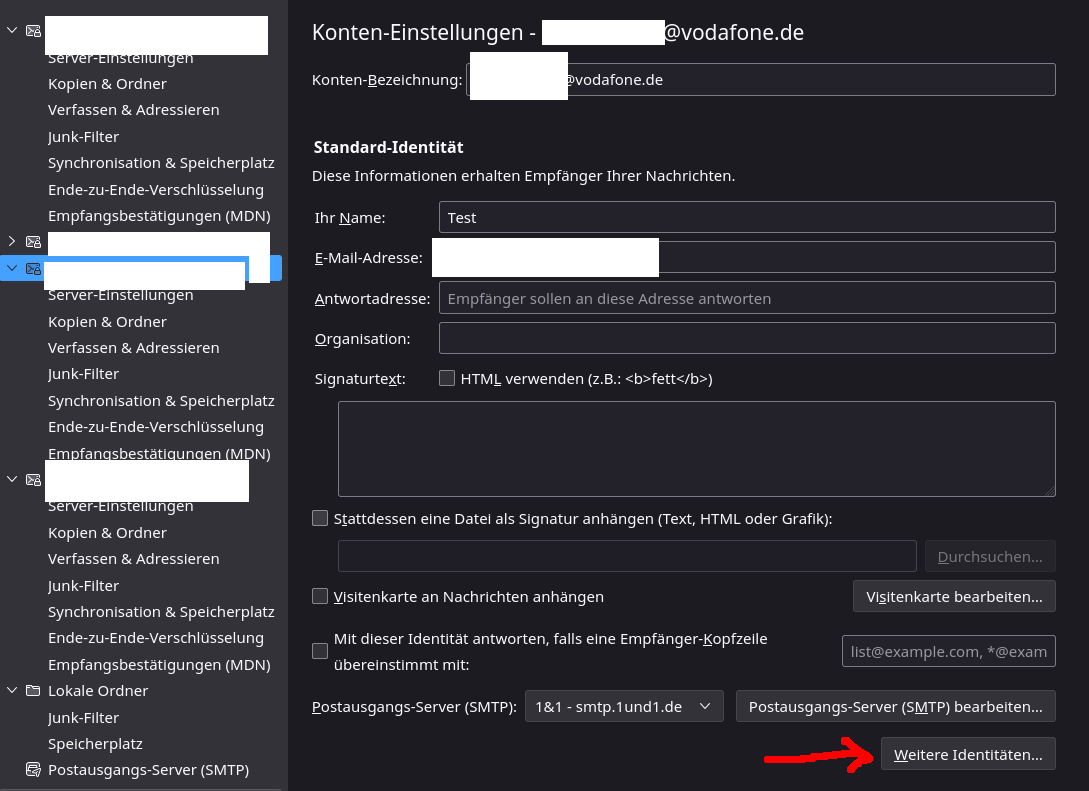Click the Weitere Identitäten button

click(968, 754)
